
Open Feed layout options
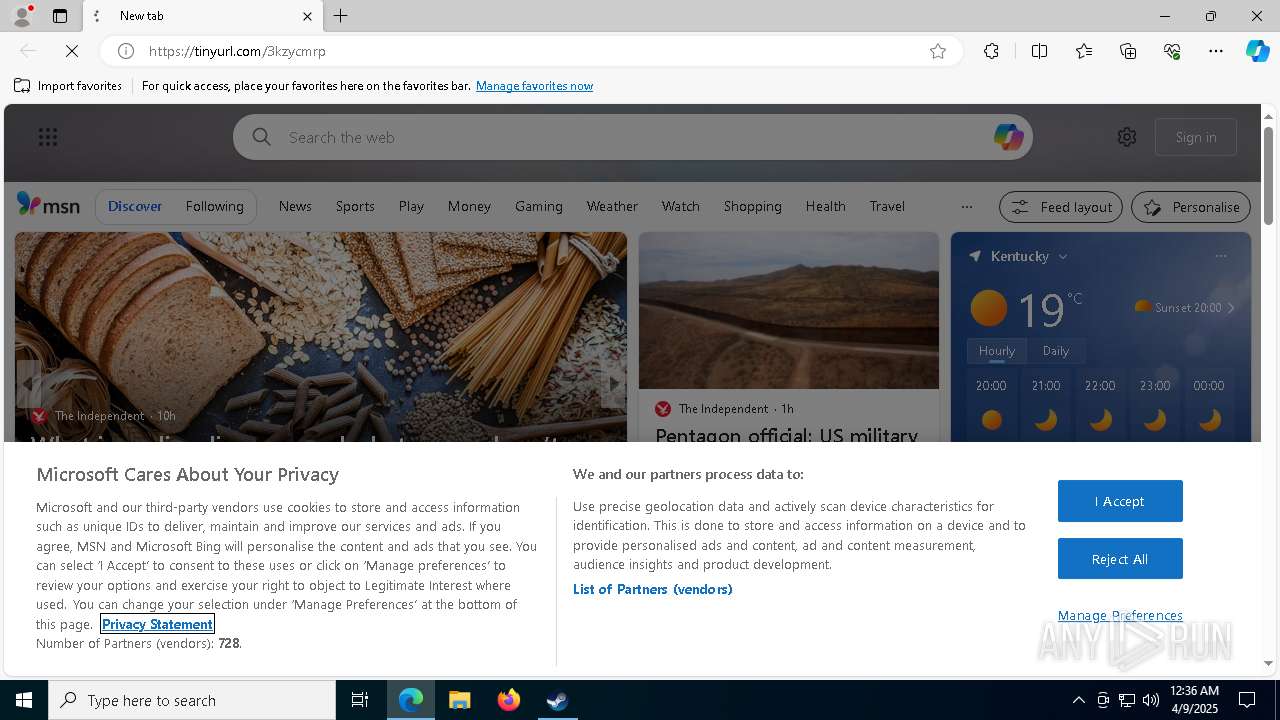coord(1062,207)
